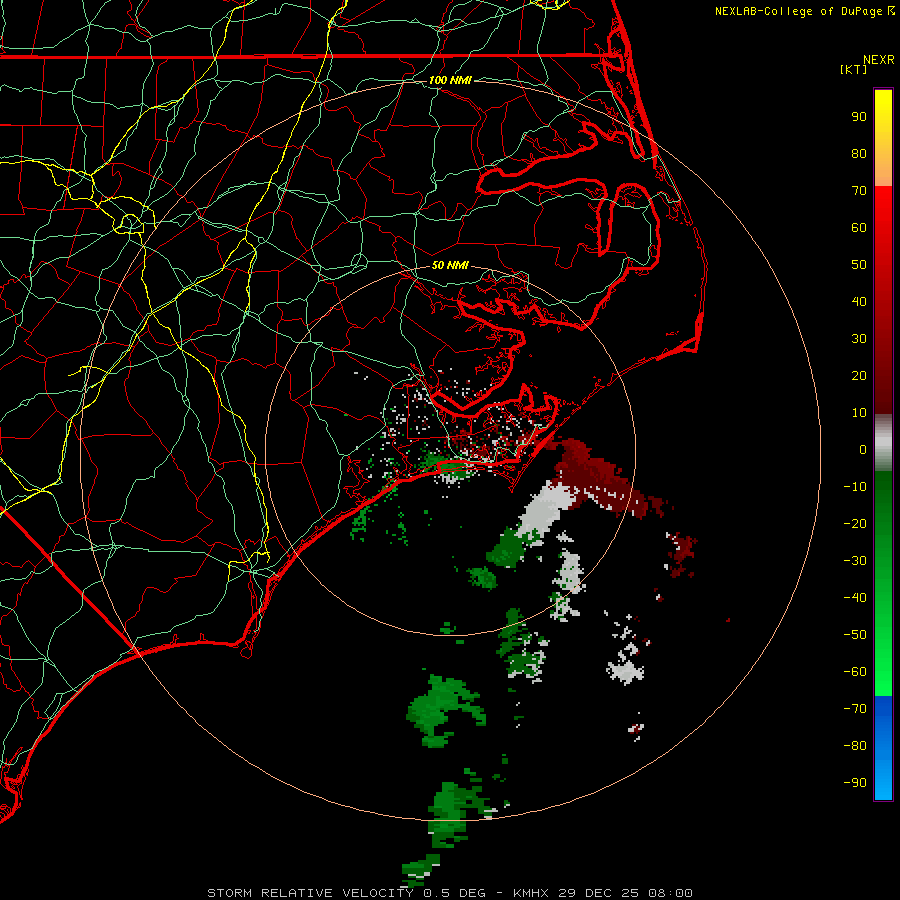900x900 pixels.
Task: Click the Storm Relative Velocity caption text
Action: pyautogui.click(x=450, y=893)
